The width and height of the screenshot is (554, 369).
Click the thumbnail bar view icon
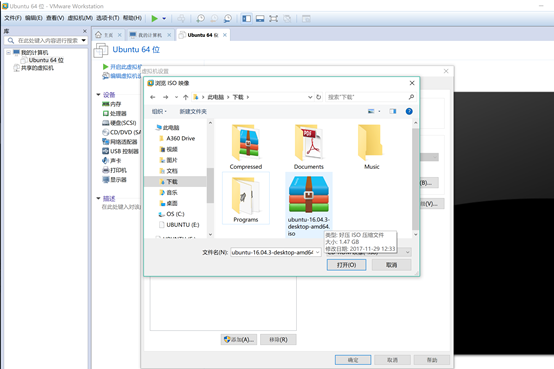coord(260,18)
